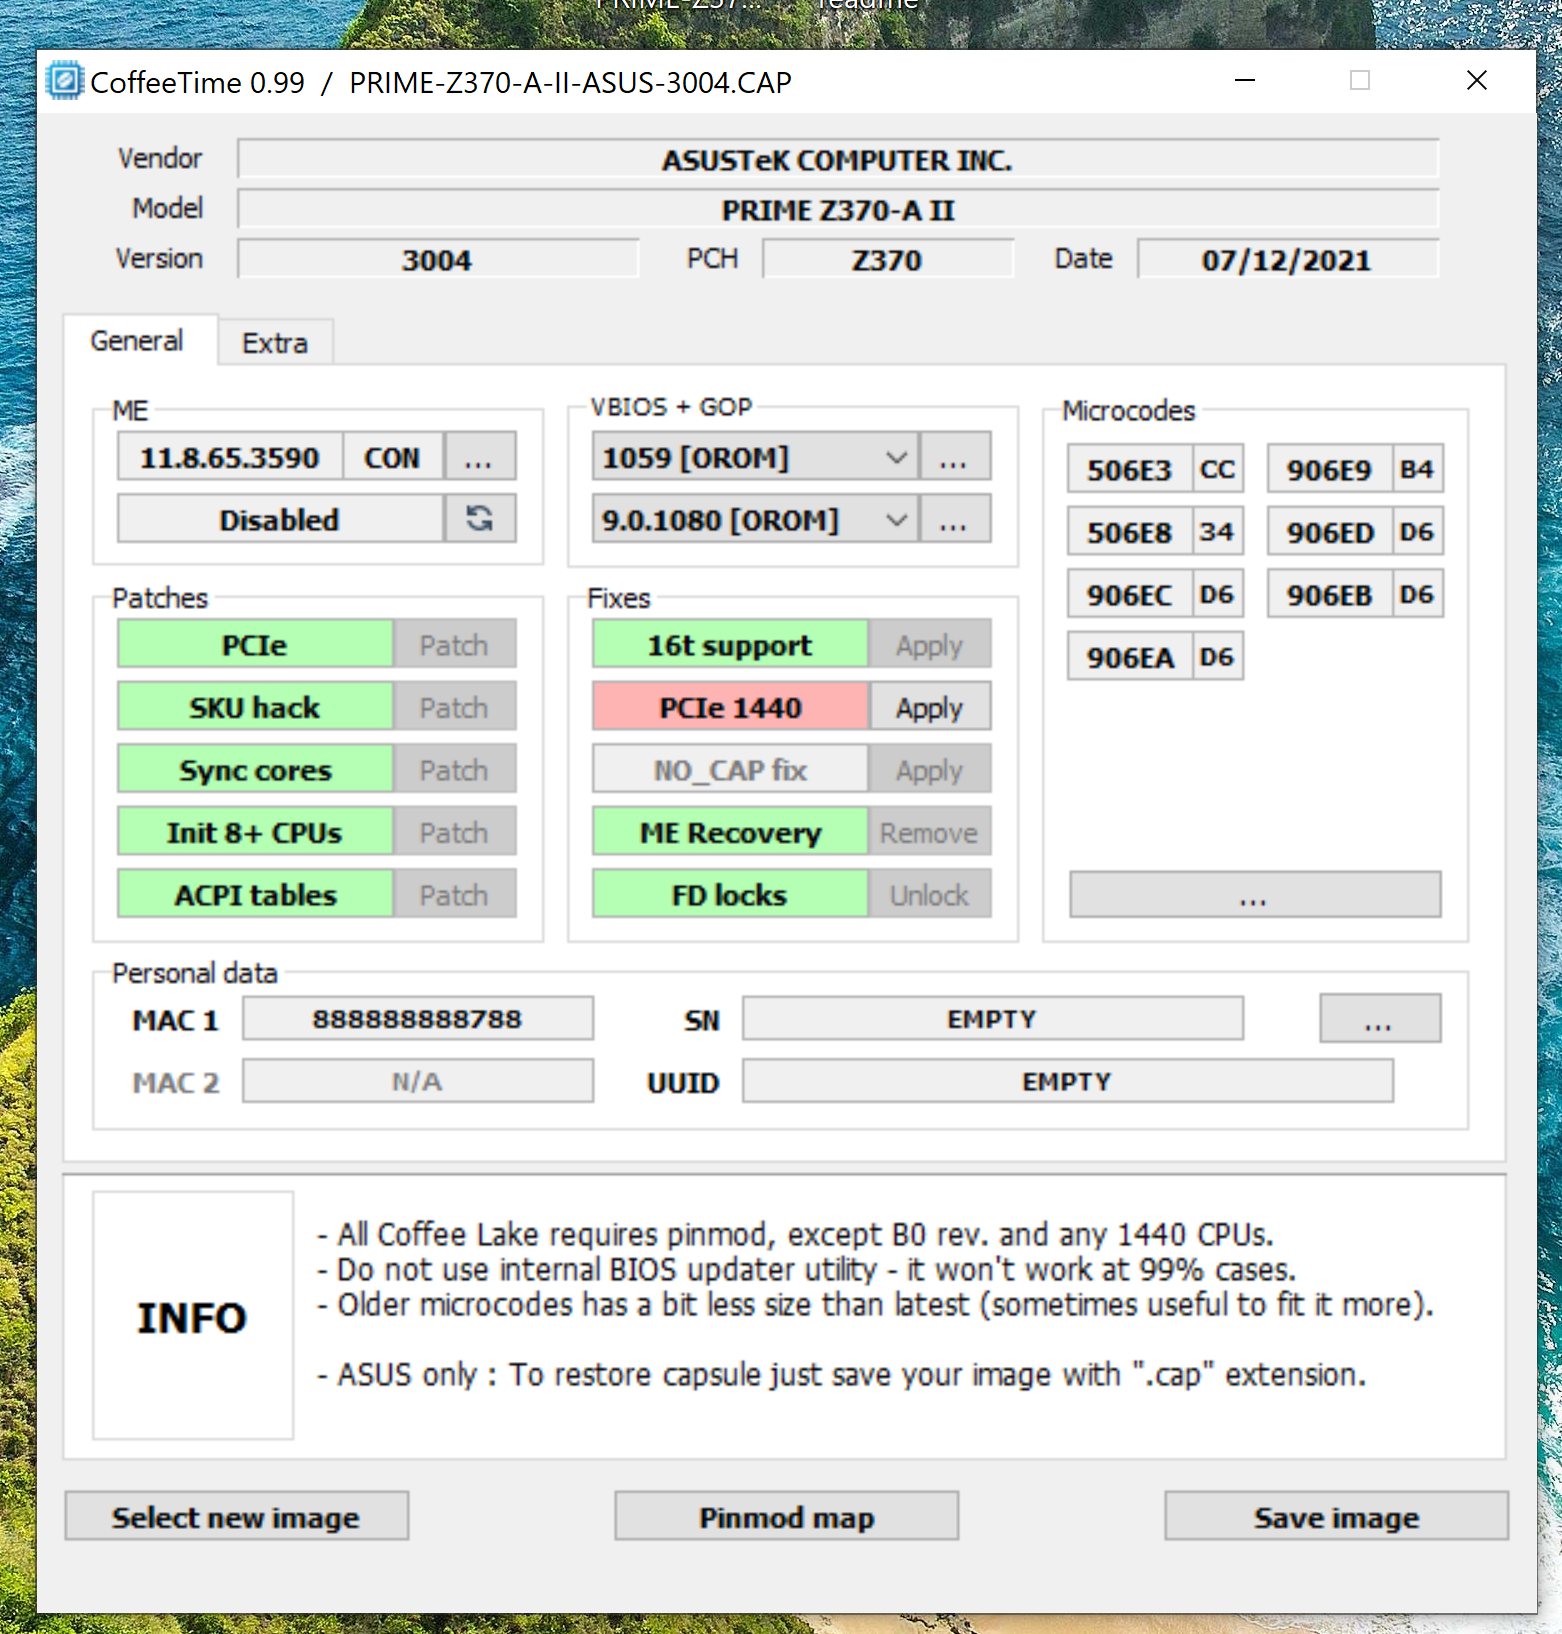Click the Vendor ASUSTeK COMPUTER INC. field
The image size is (1562, 1634).
pos(838,159)
